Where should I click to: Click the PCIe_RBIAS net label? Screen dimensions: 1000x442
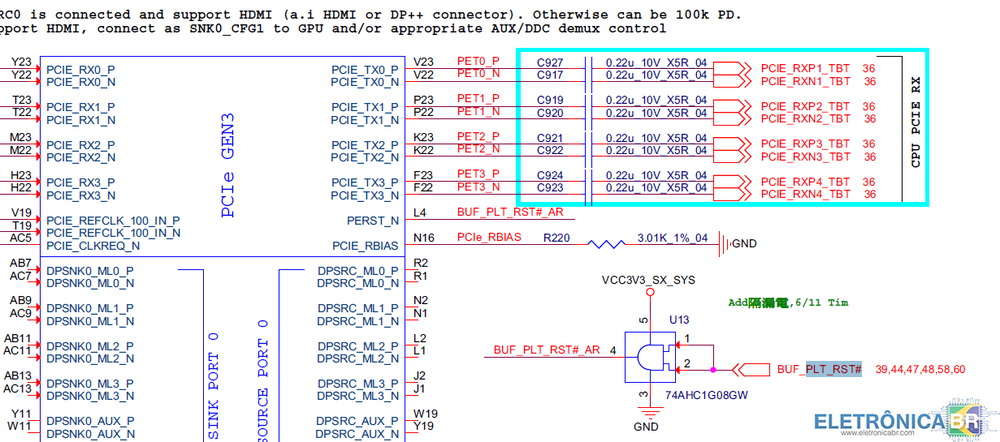pyautogui.click(x=489, y=238)
